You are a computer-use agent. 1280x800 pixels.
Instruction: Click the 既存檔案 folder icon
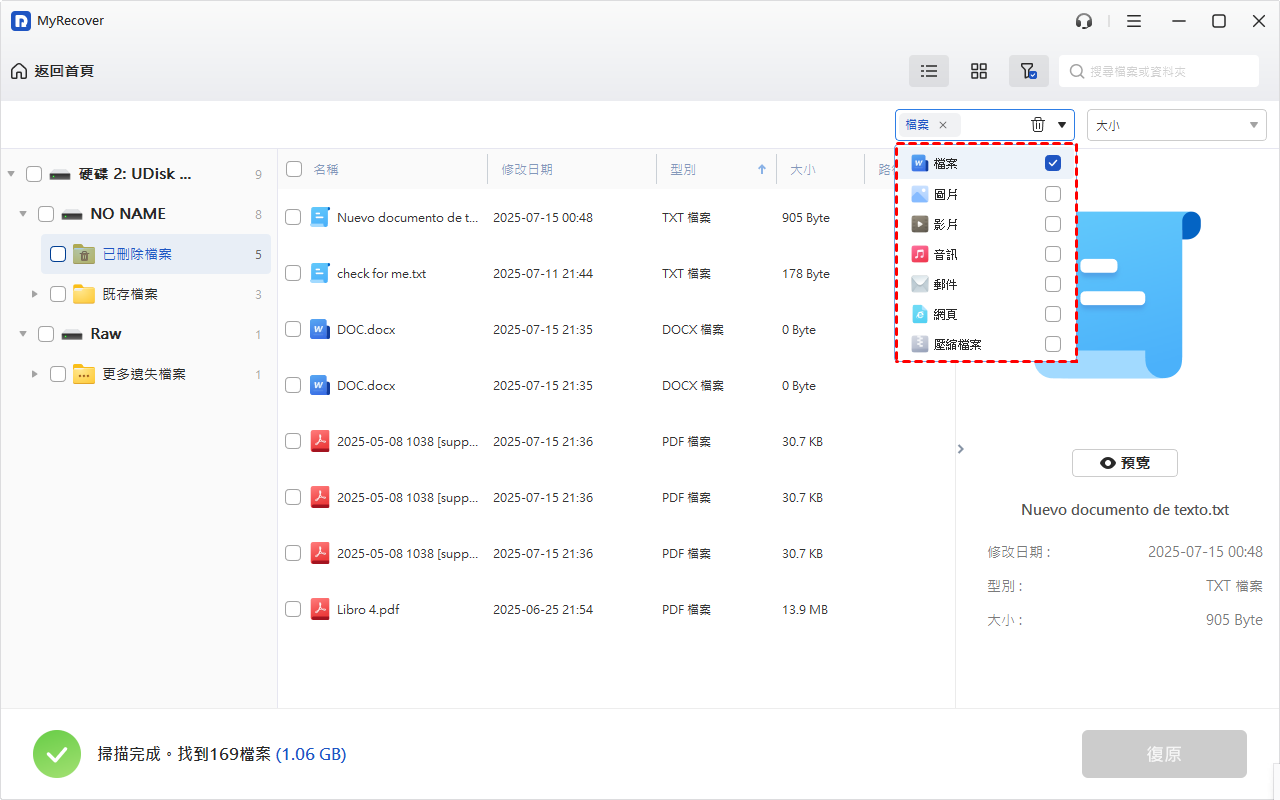(x=84, y=294)
